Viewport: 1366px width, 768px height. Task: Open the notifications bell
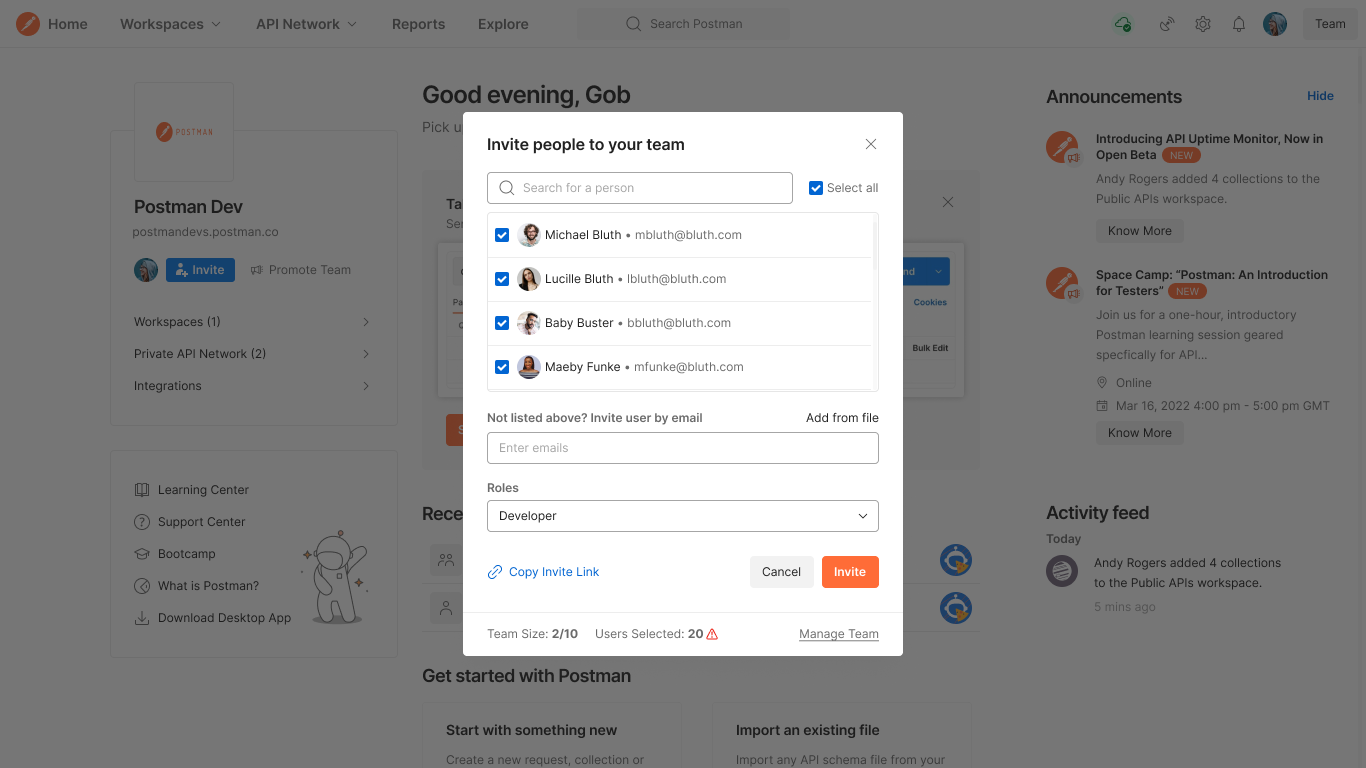click(x=1239, y=24)
